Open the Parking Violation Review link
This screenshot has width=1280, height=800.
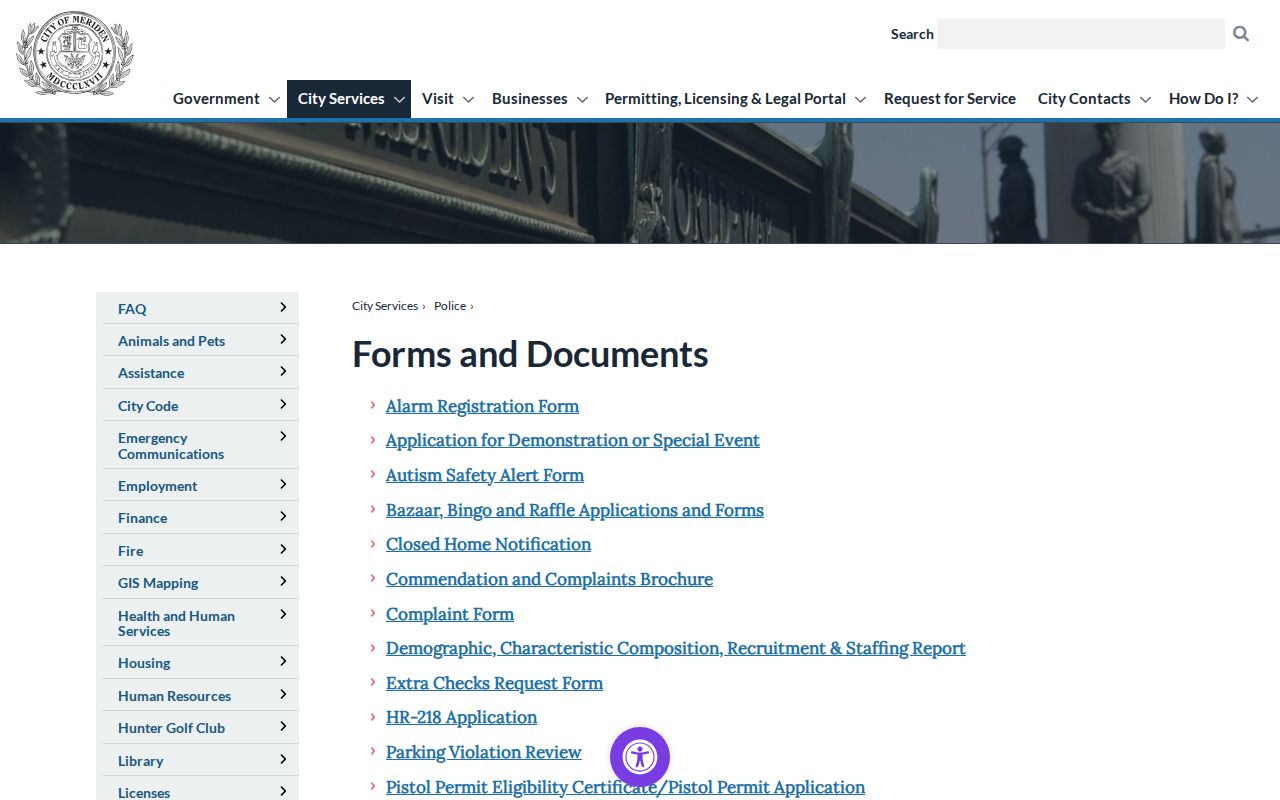[484, 752]
